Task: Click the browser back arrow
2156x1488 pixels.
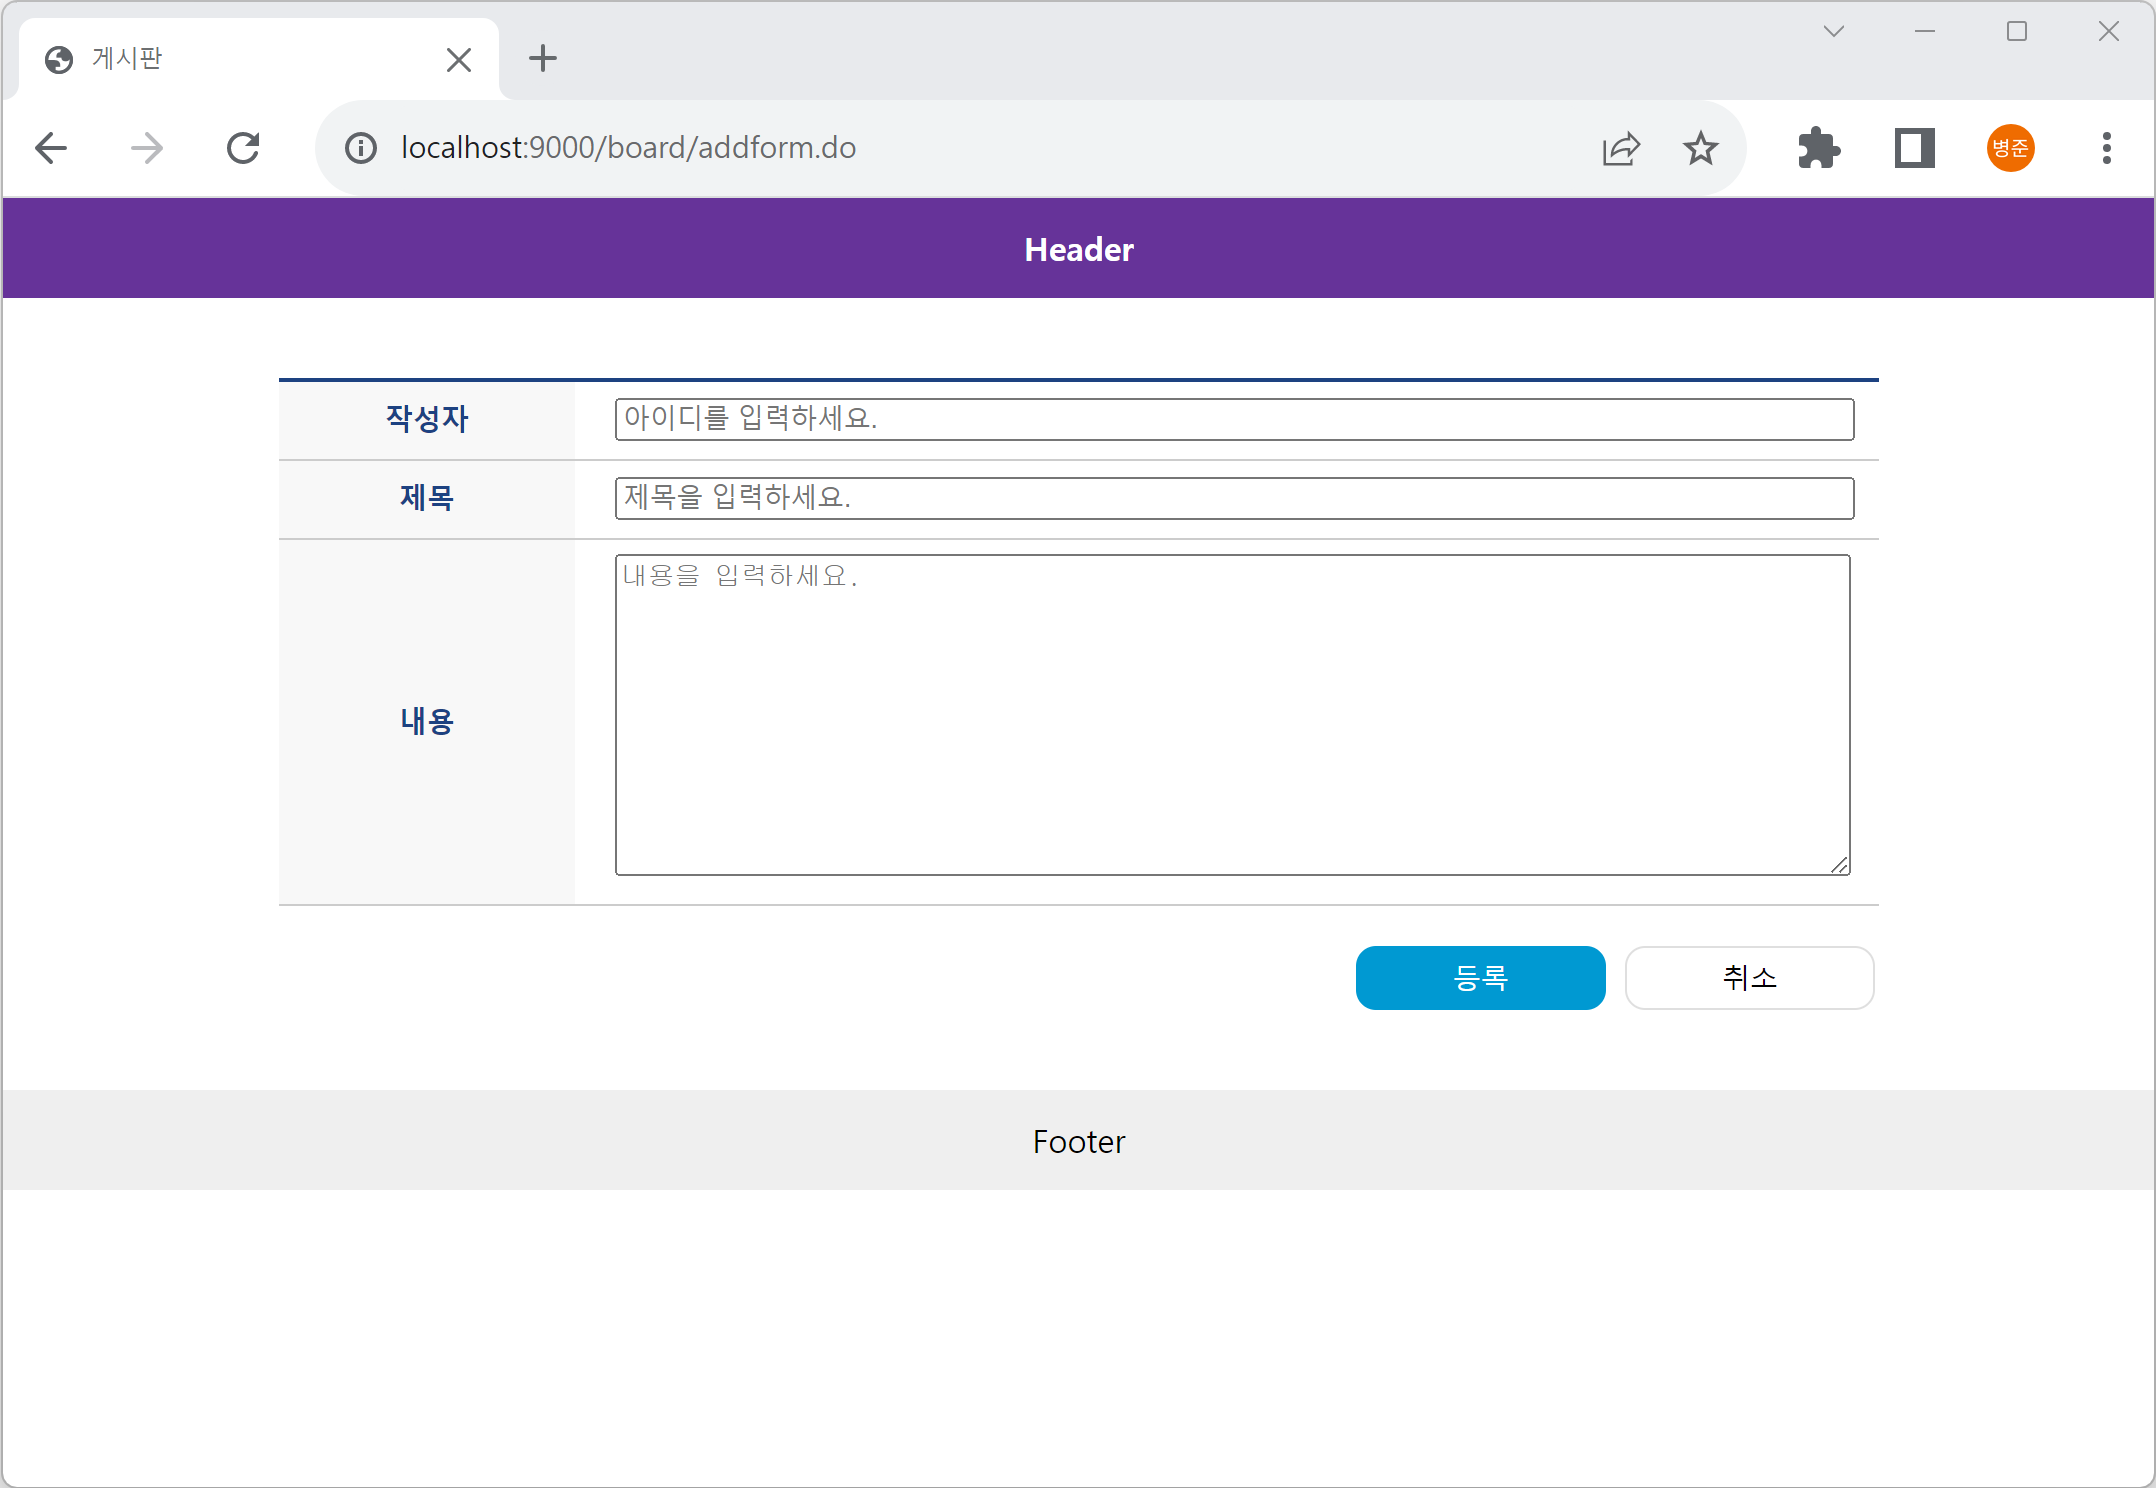Action: tap(51, 148)
